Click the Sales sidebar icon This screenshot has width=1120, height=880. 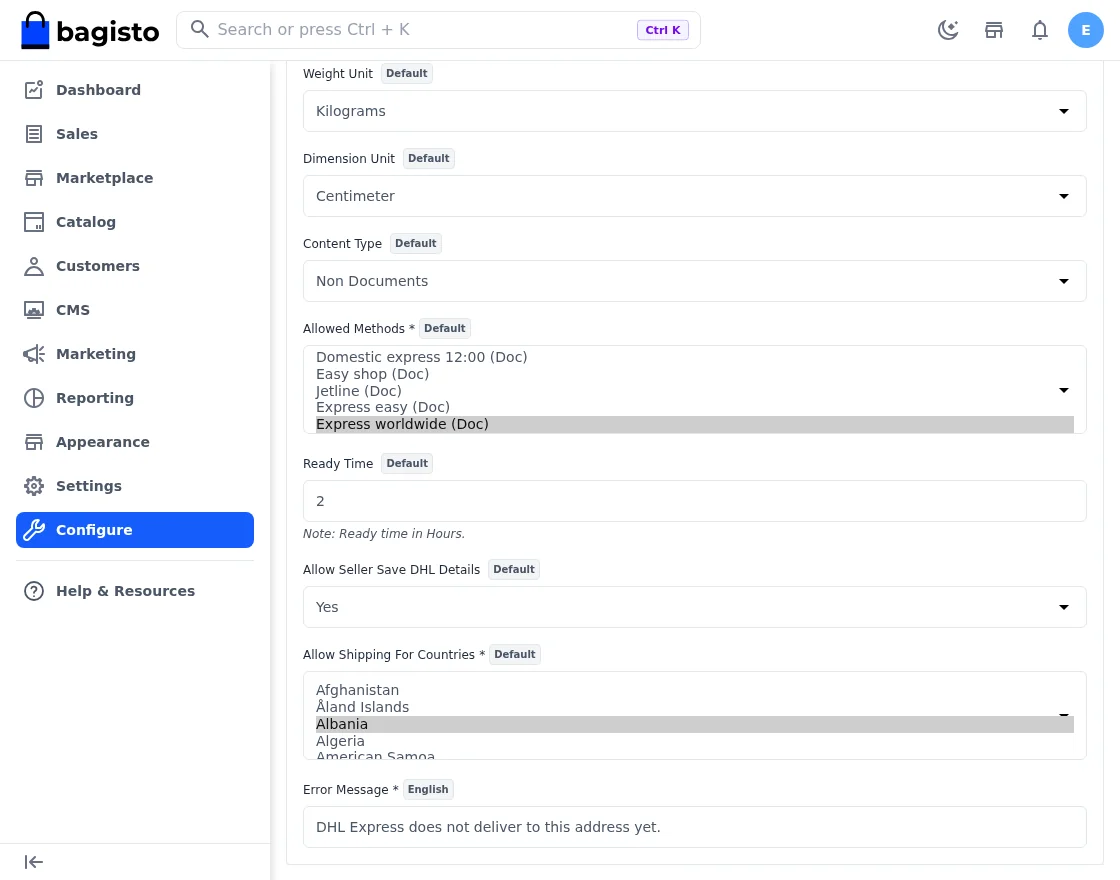34,134
